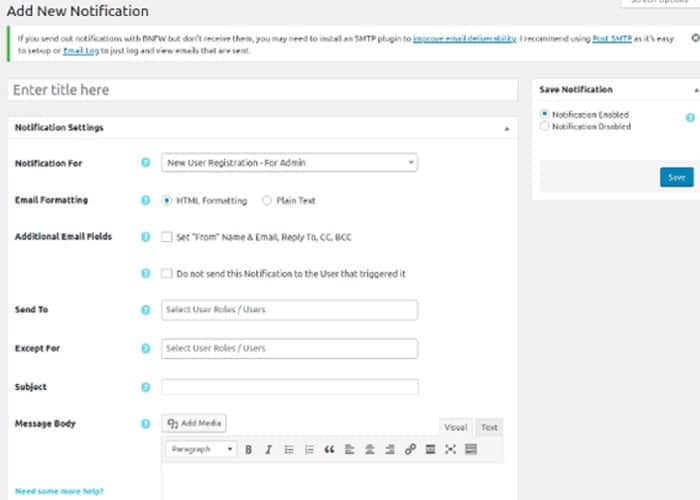Screen dimensions: 700x500
Task: Dismiss the SMTP notice
Action: pyautogui.click(x=696, y=38)
